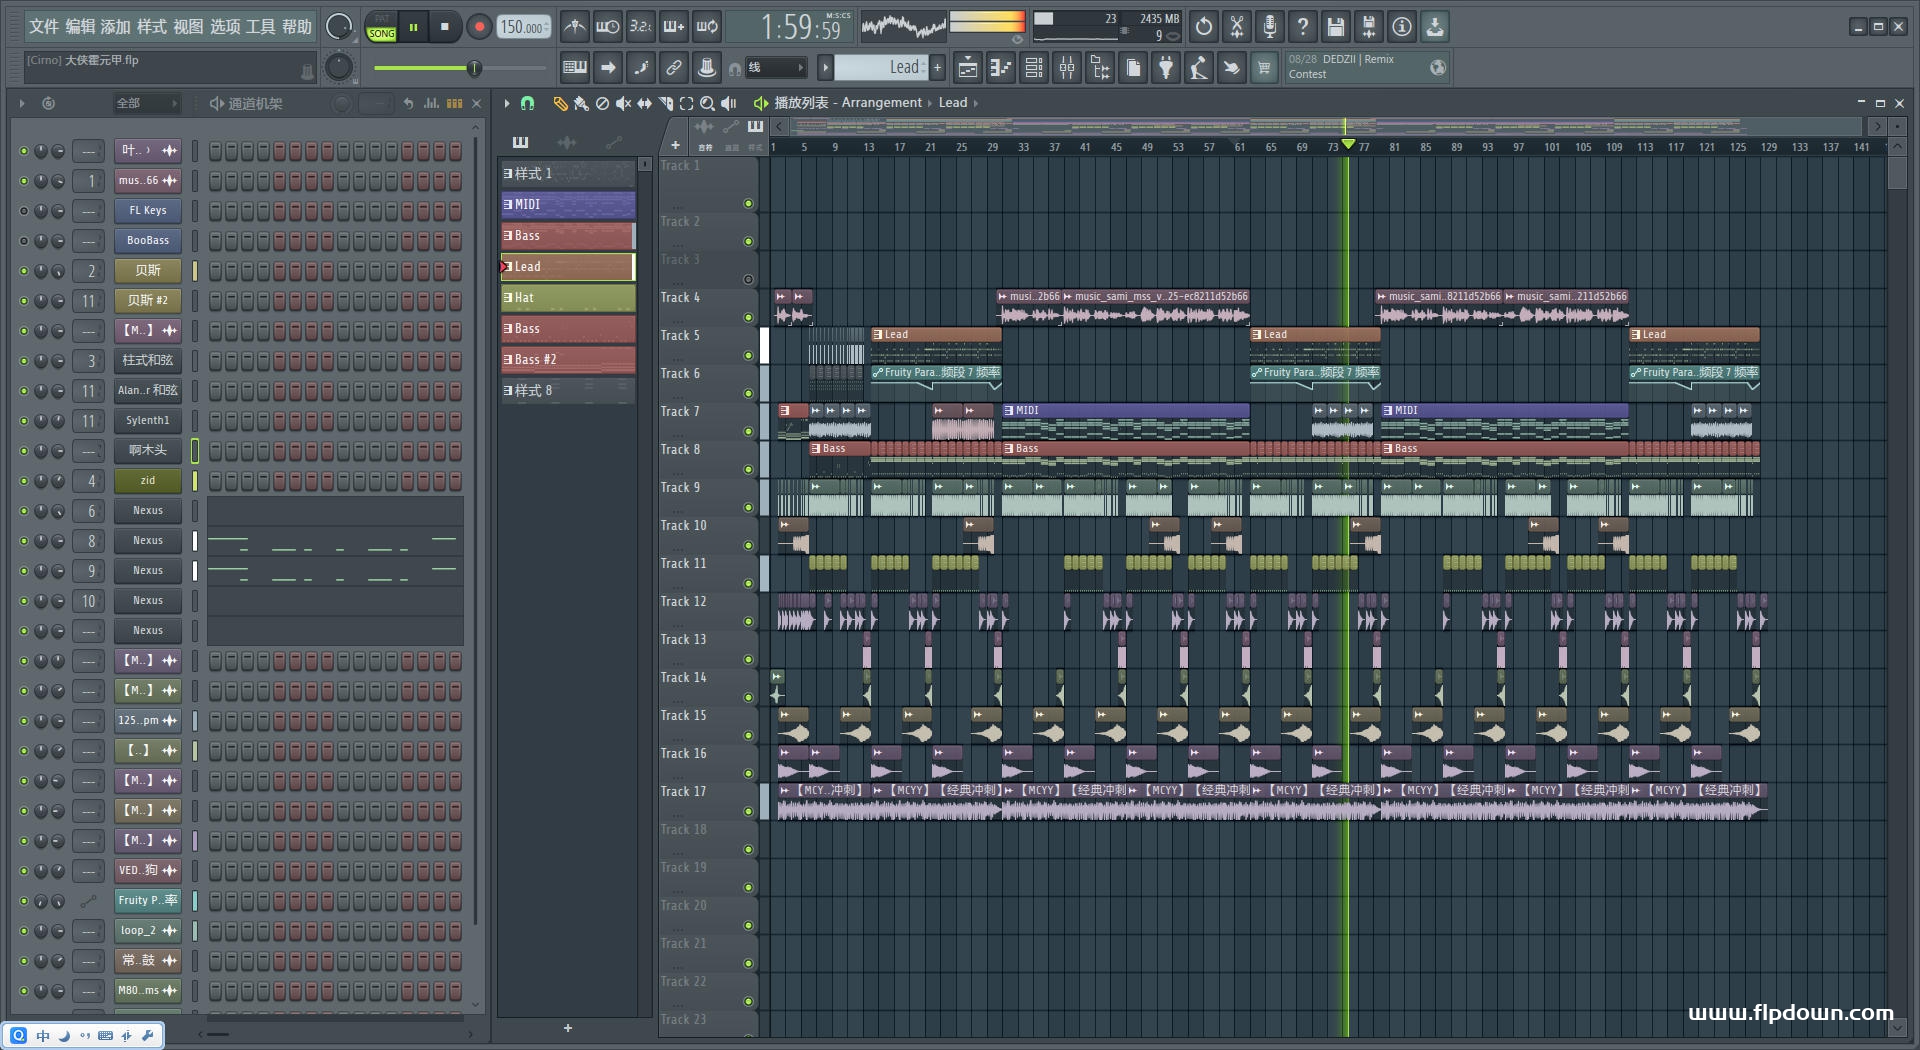Select the slice tool in playlist toolbar
This screenshot has height=1050, width=1920.
tap(665, 103)
